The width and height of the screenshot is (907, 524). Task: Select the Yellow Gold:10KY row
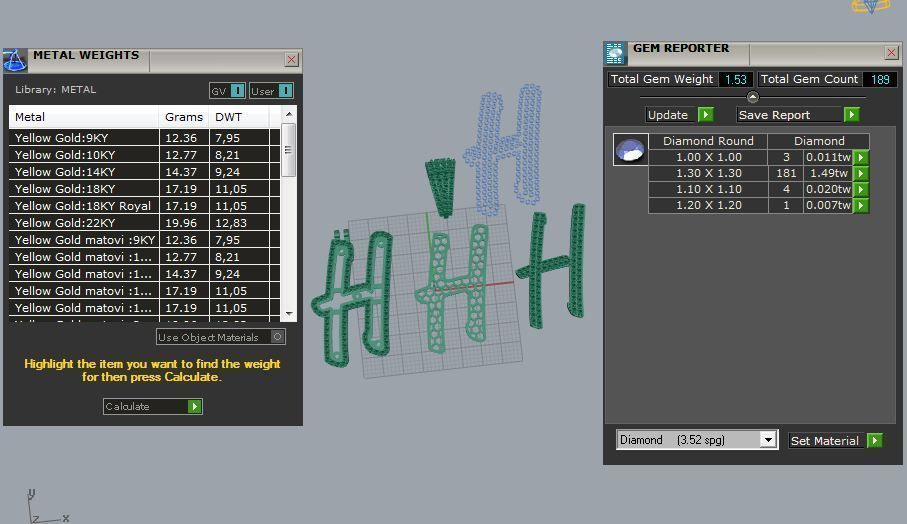145,155
